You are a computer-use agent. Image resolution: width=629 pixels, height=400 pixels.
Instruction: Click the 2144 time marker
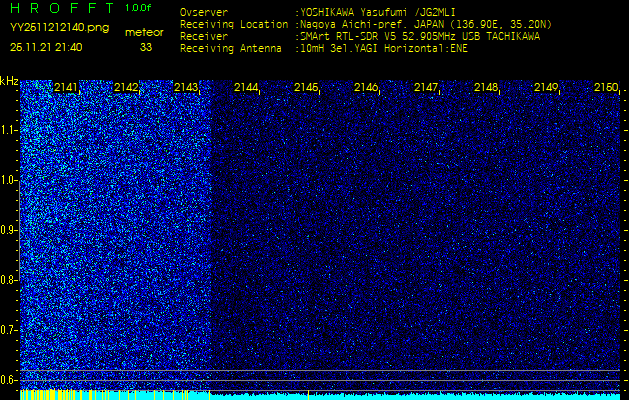(x=246, y=87)
